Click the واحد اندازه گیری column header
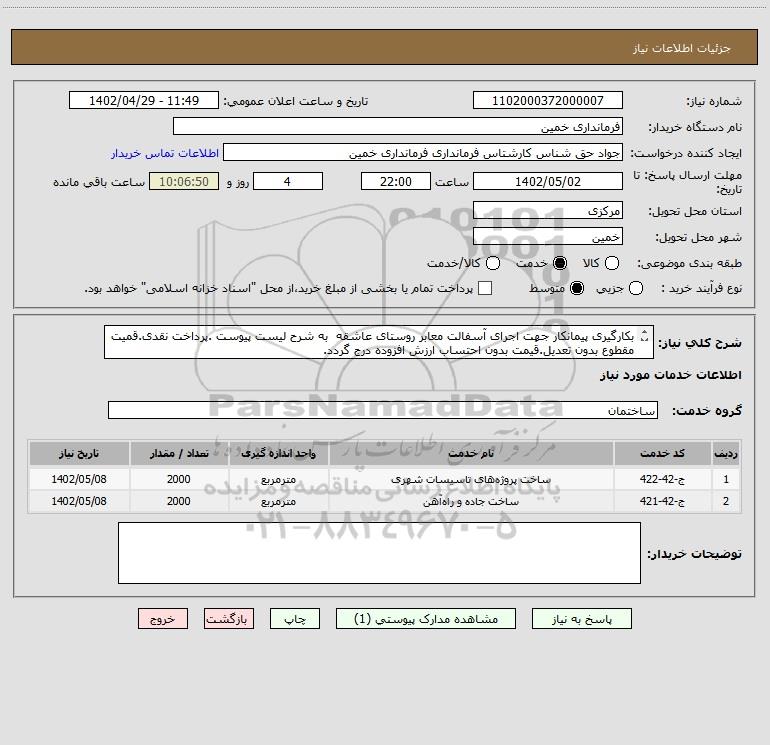Screen dimensions: 770x745 pyautogui.click(x=278, y=453)
